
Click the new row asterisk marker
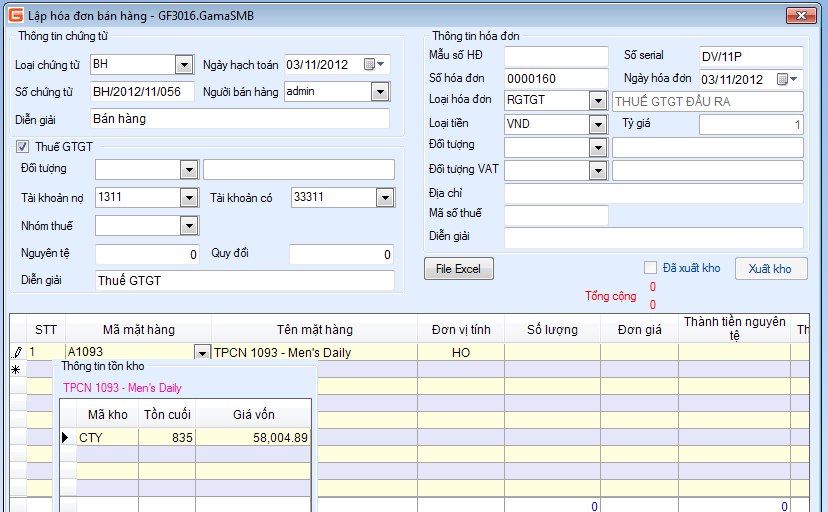pyautogui.click(x=16, y=370)
